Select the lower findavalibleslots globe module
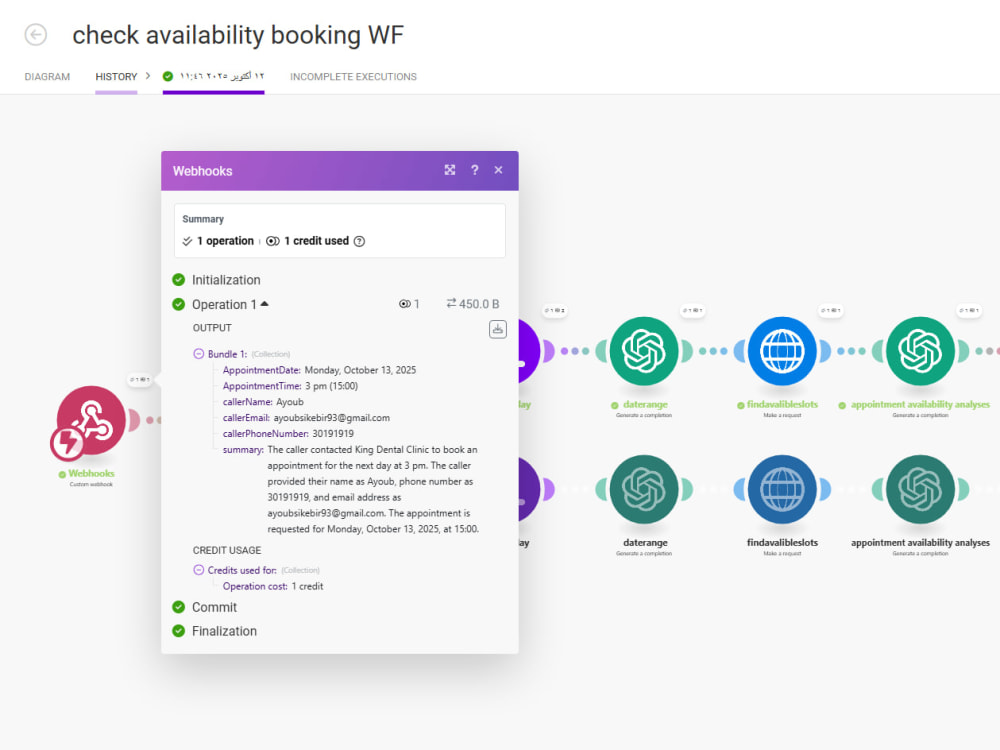 coord(782,489)
